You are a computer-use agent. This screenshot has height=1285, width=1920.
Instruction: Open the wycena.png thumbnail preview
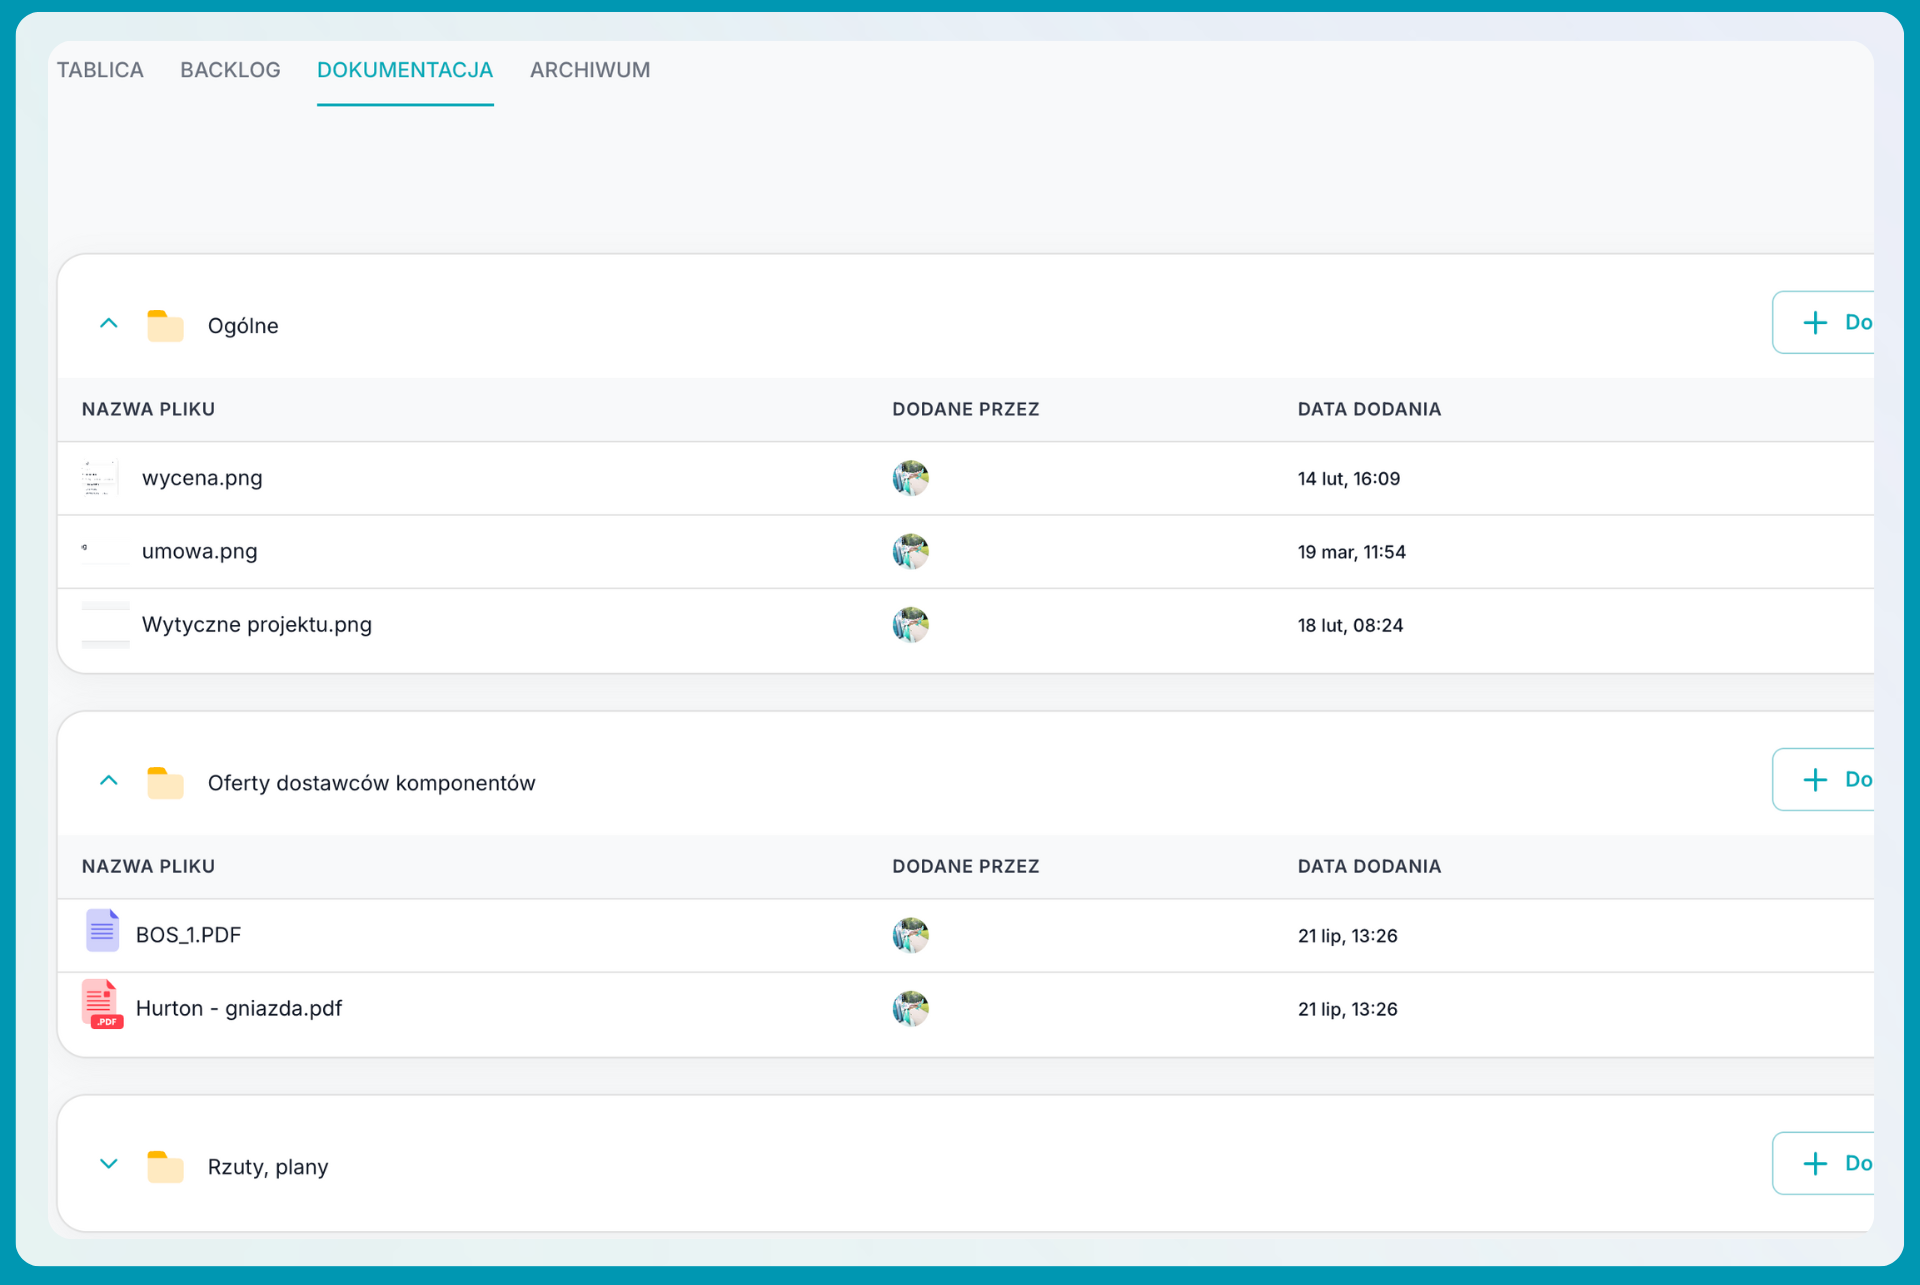pos(101,478)
